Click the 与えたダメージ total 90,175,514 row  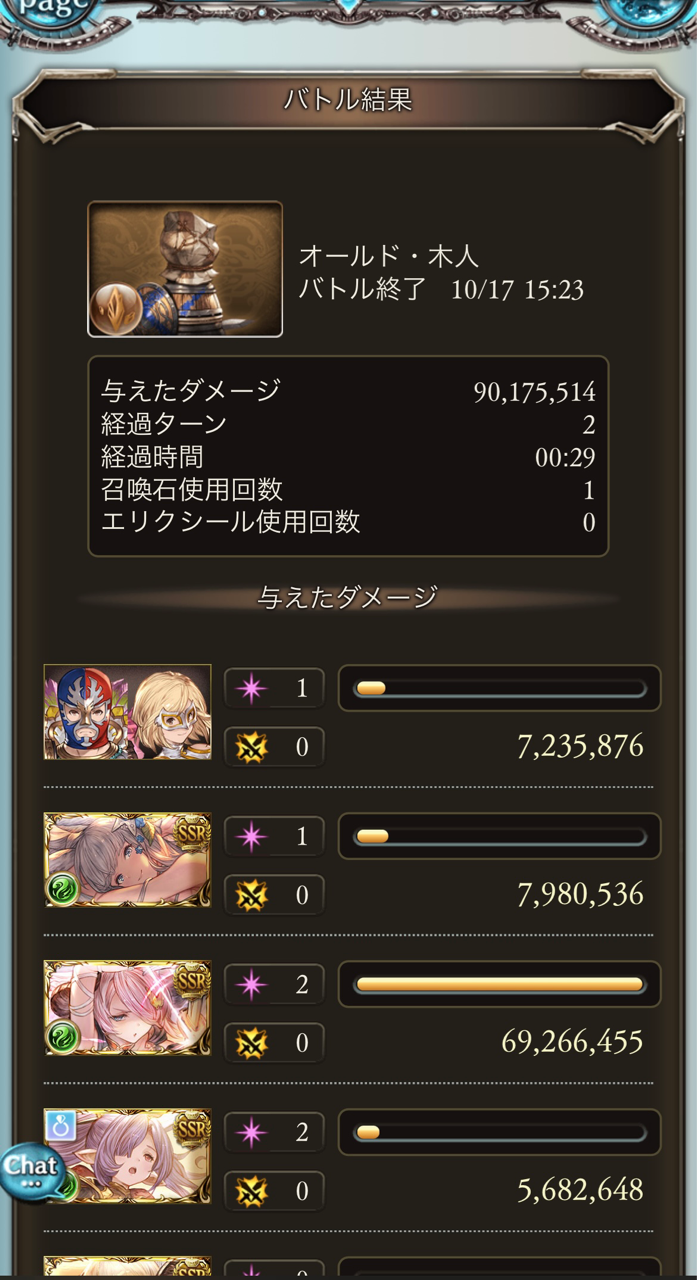click(348, 391)
